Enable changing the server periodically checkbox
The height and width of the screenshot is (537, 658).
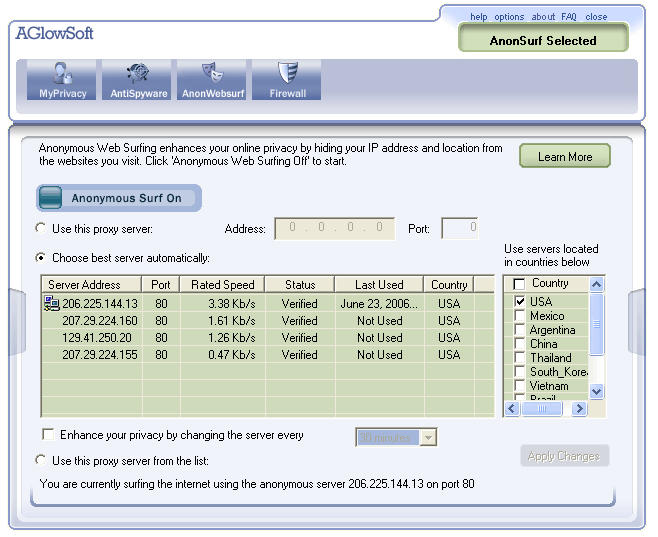tap(48, 434)
